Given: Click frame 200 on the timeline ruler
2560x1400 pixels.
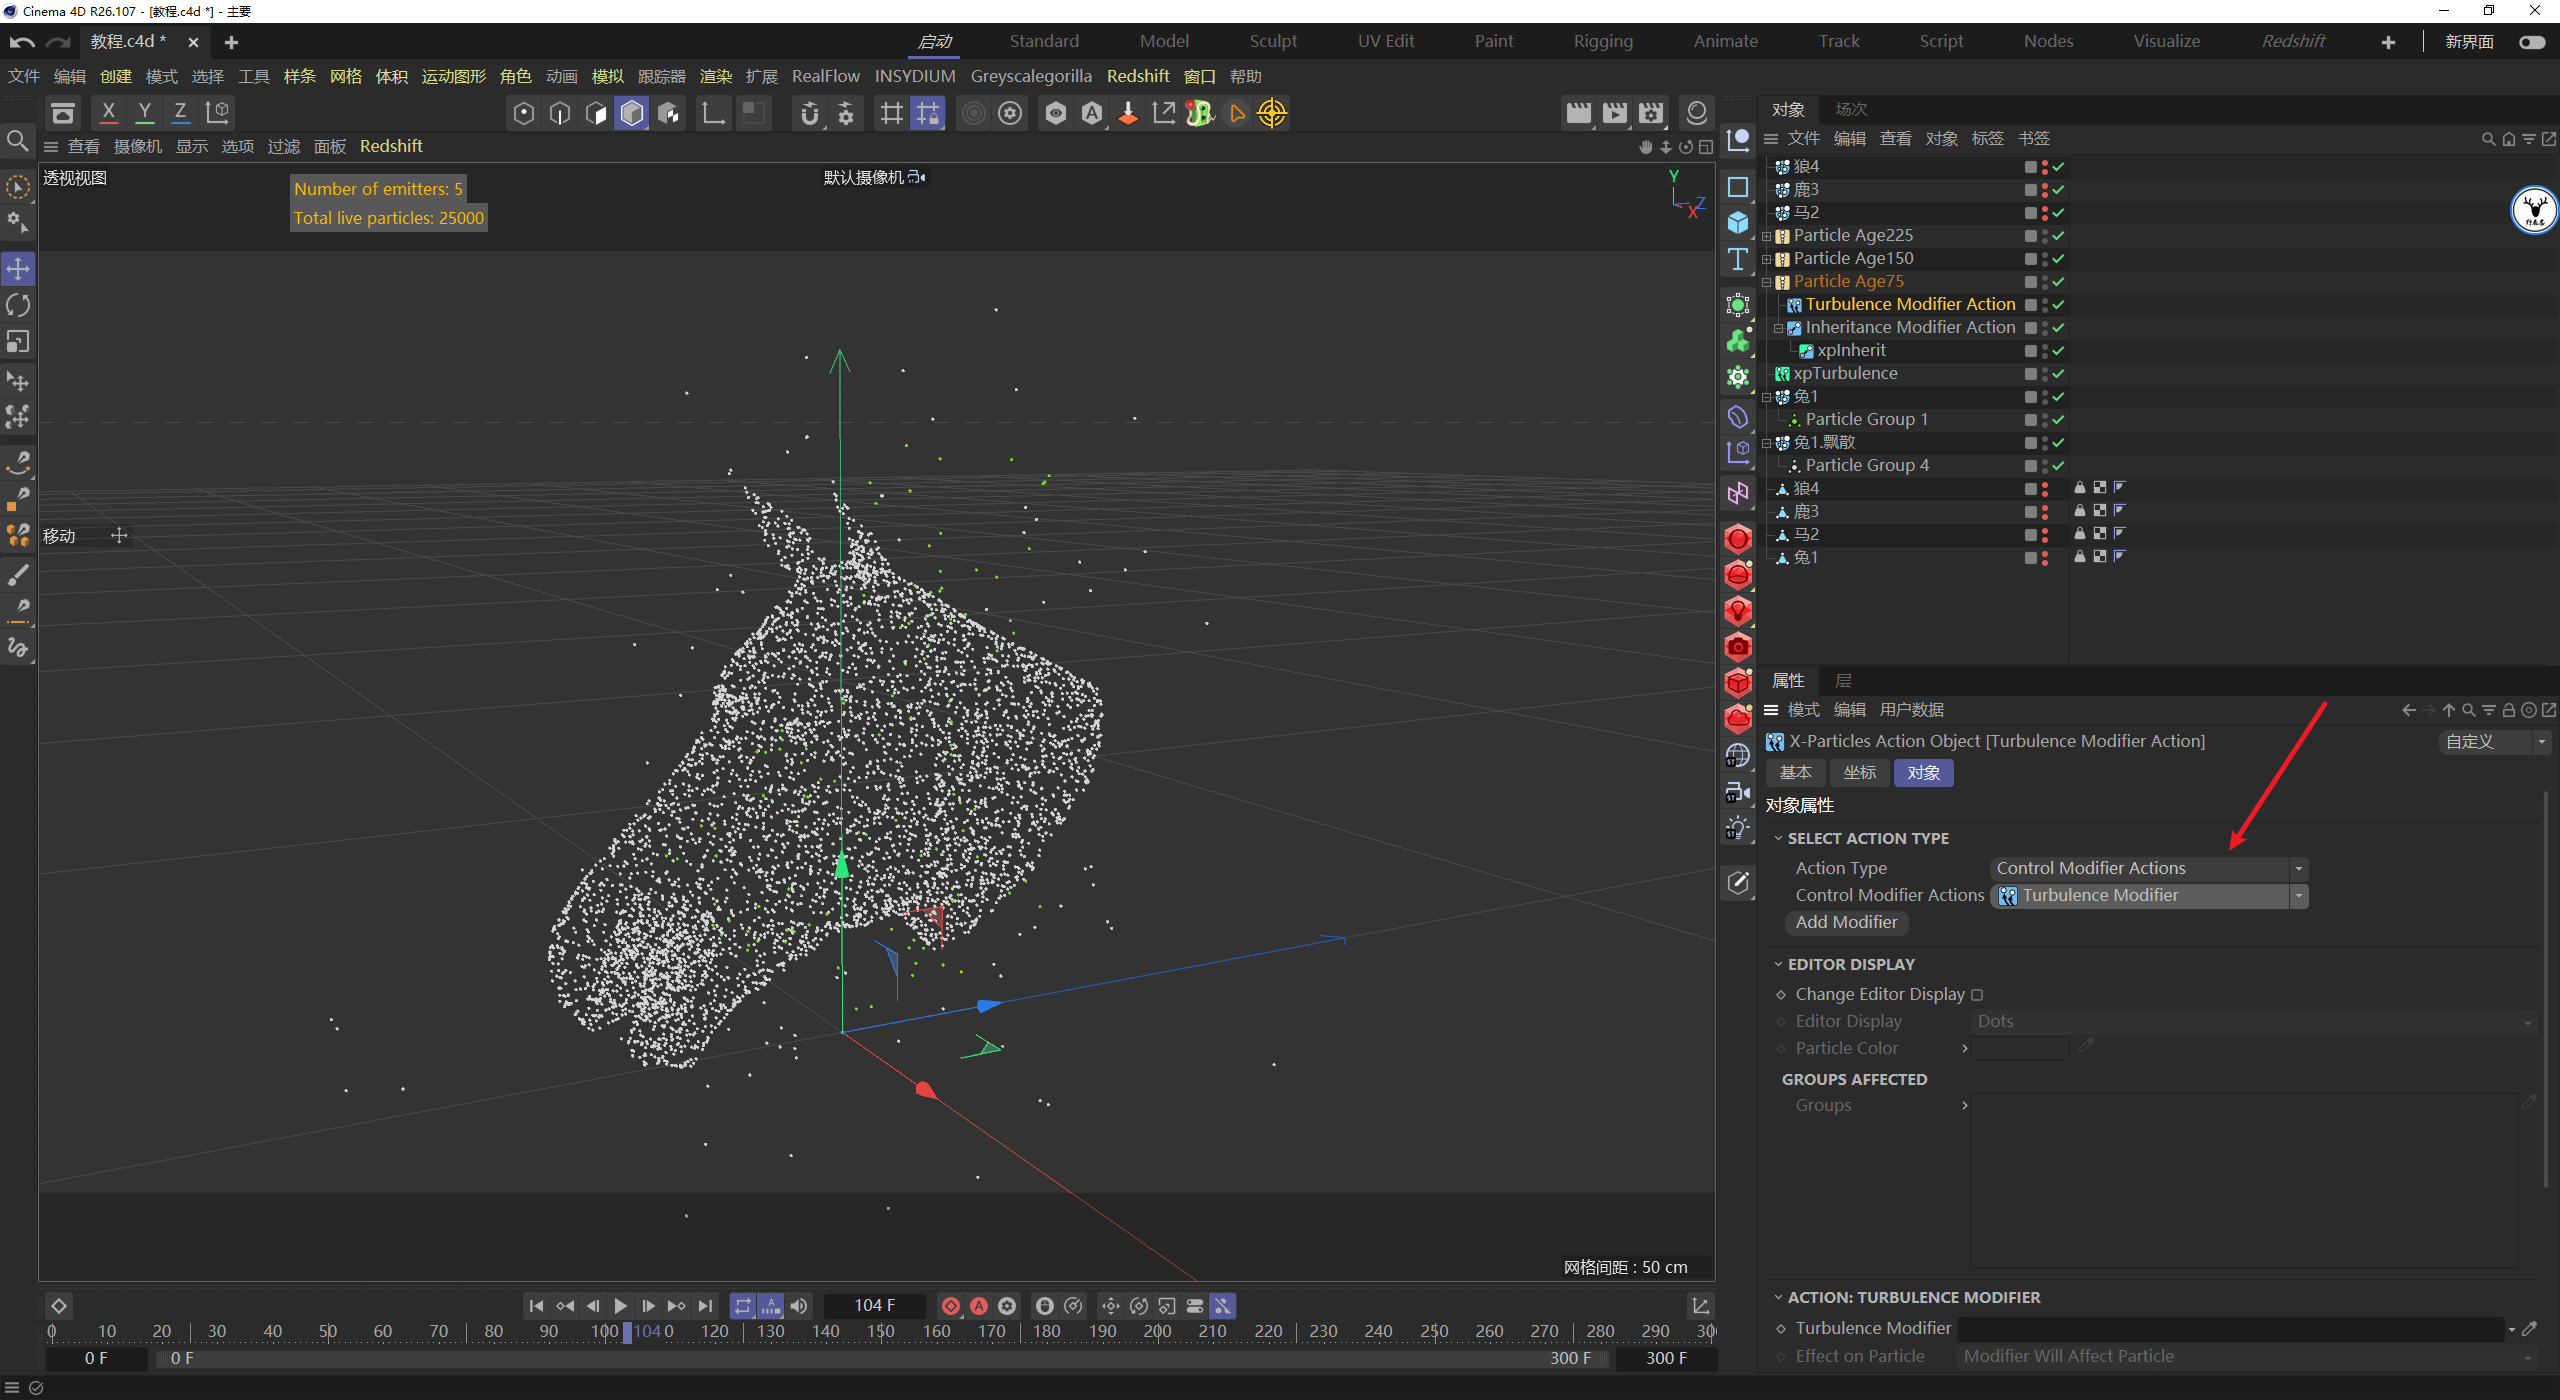Looking at the screenshot, I should pos(1157,1331).
